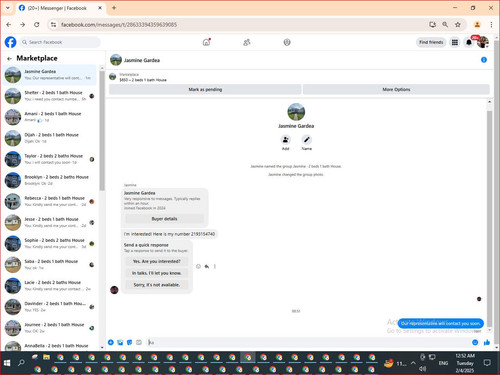Open the notifications bell

pos(469,42)
